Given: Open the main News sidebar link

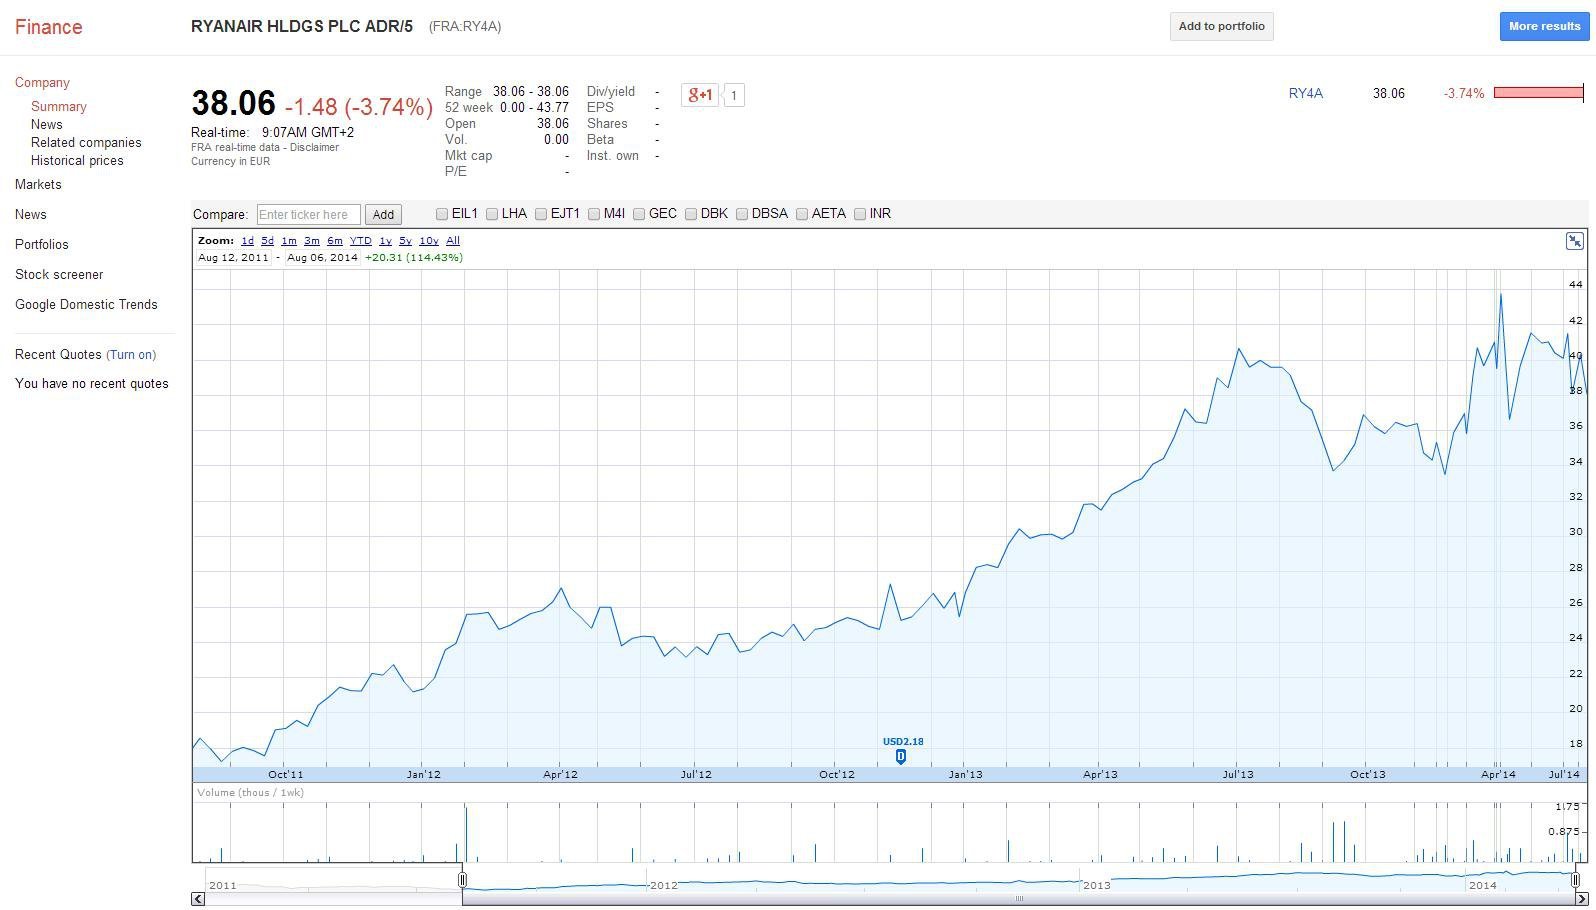Looking at the screenshot, I should click(x=31, y=215).
